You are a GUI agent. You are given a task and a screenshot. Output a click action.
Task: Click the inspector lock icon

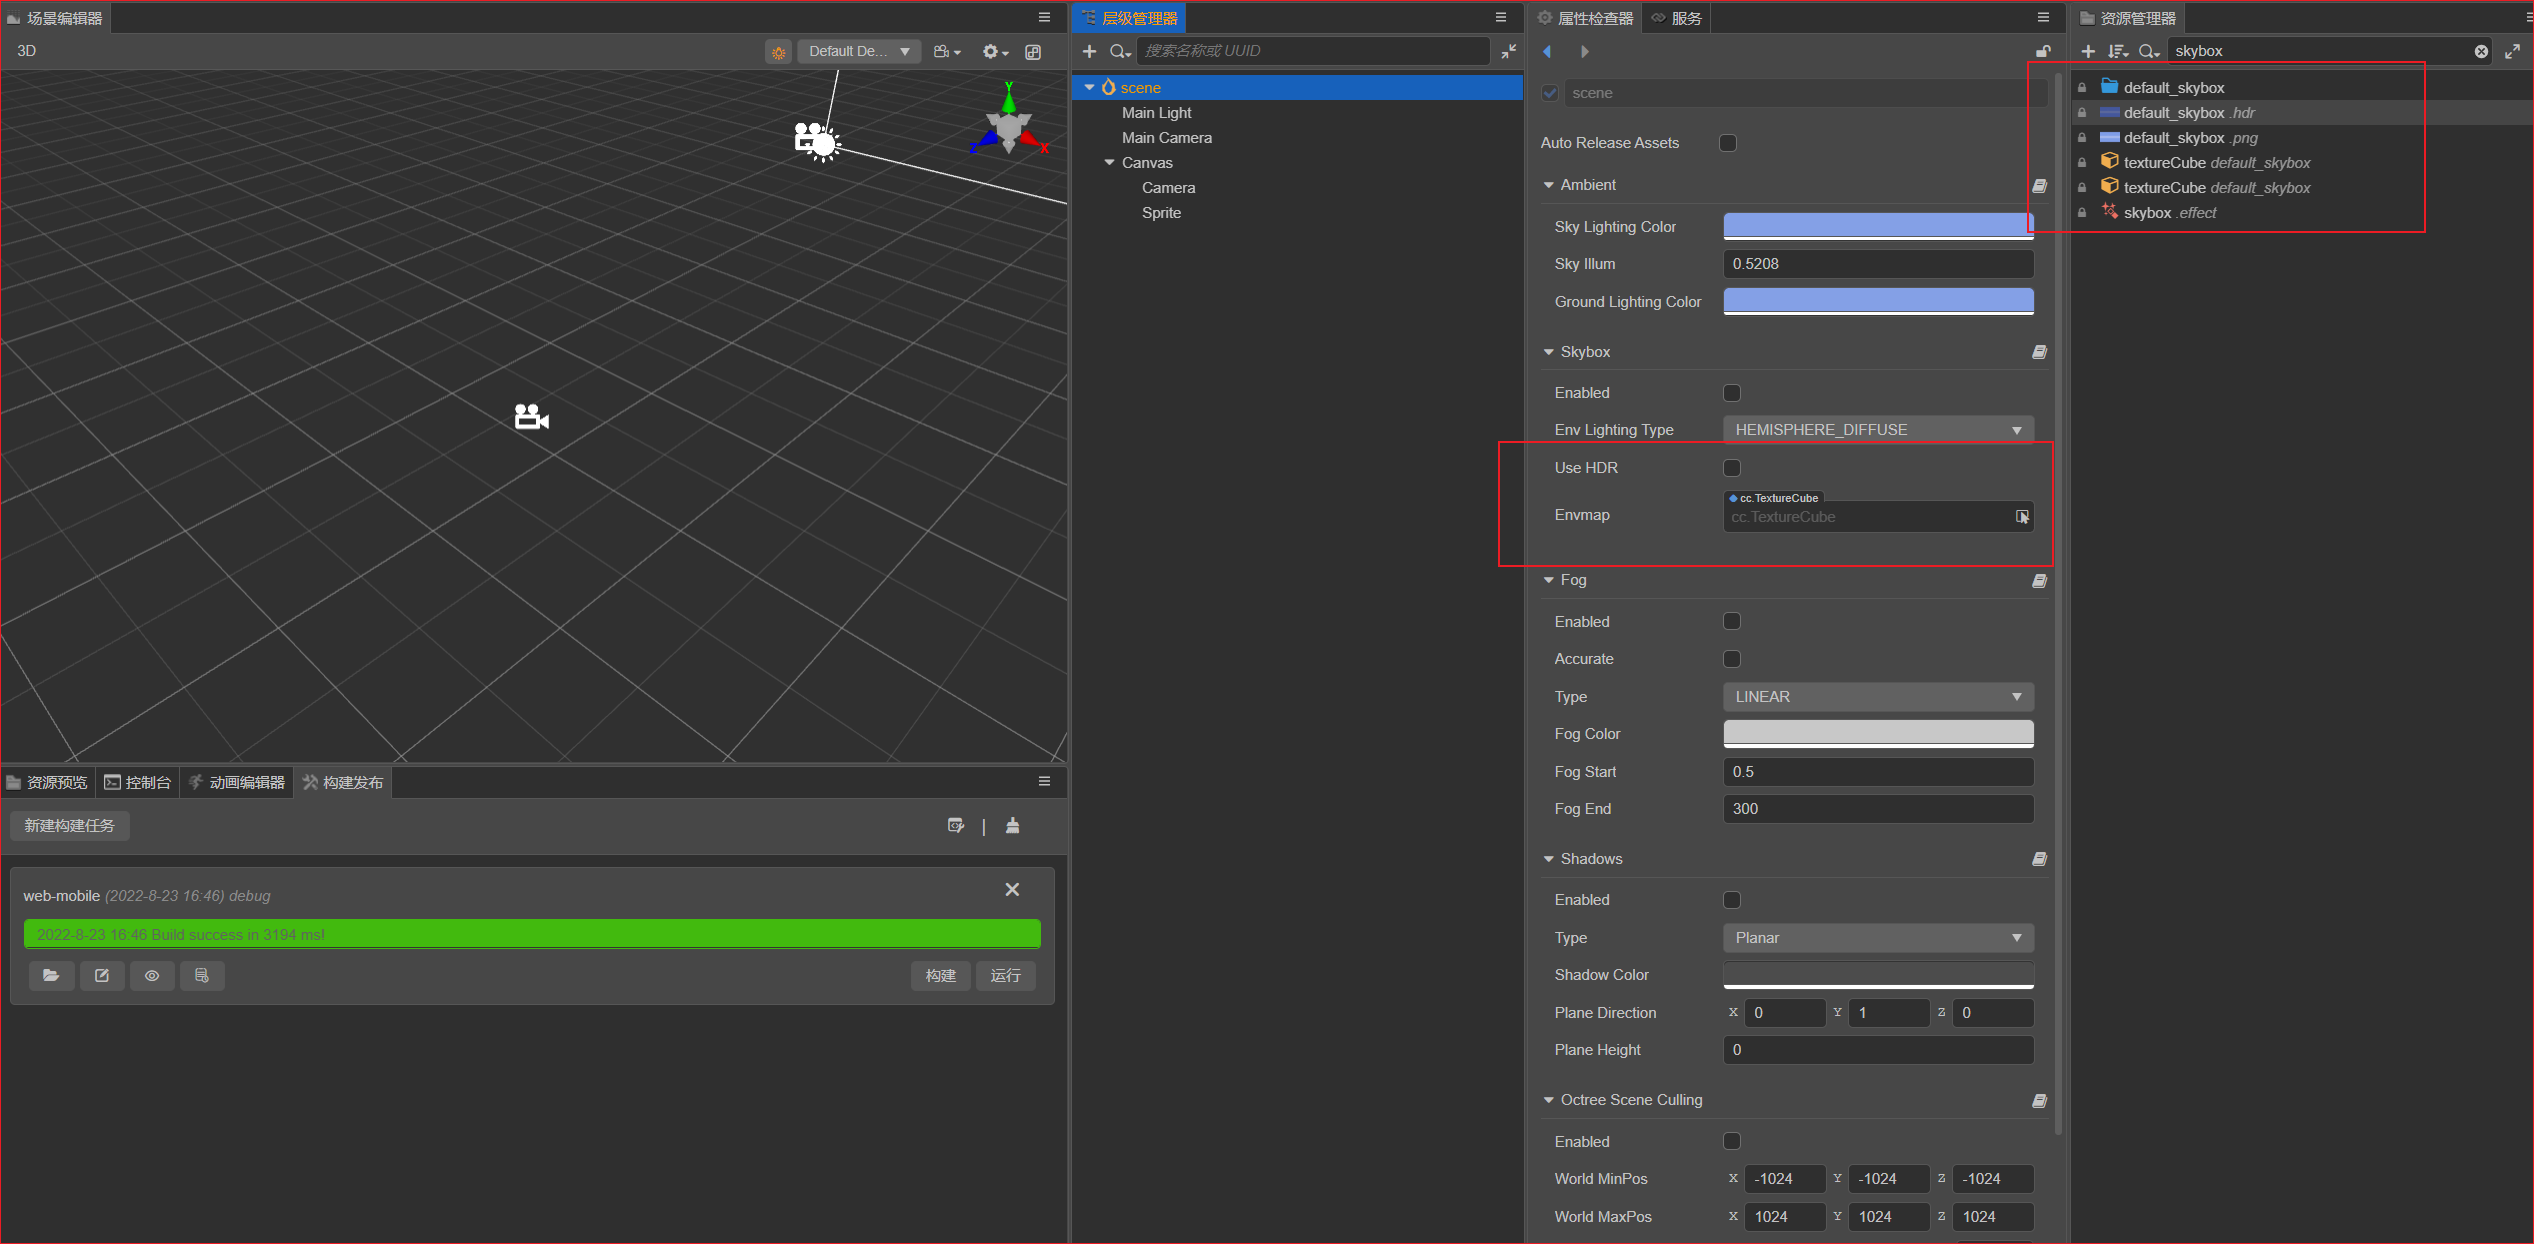click(2042, 51)
